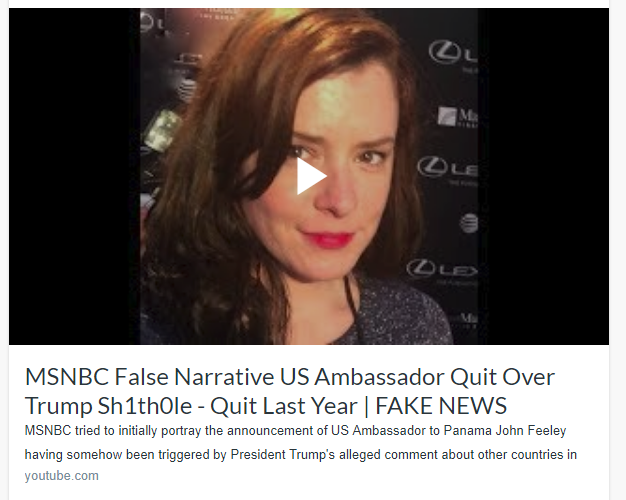This screenshot has height=500, width=626.
Task: Click the woman's red lips in the thumbnail
Action: coord(327,238)
